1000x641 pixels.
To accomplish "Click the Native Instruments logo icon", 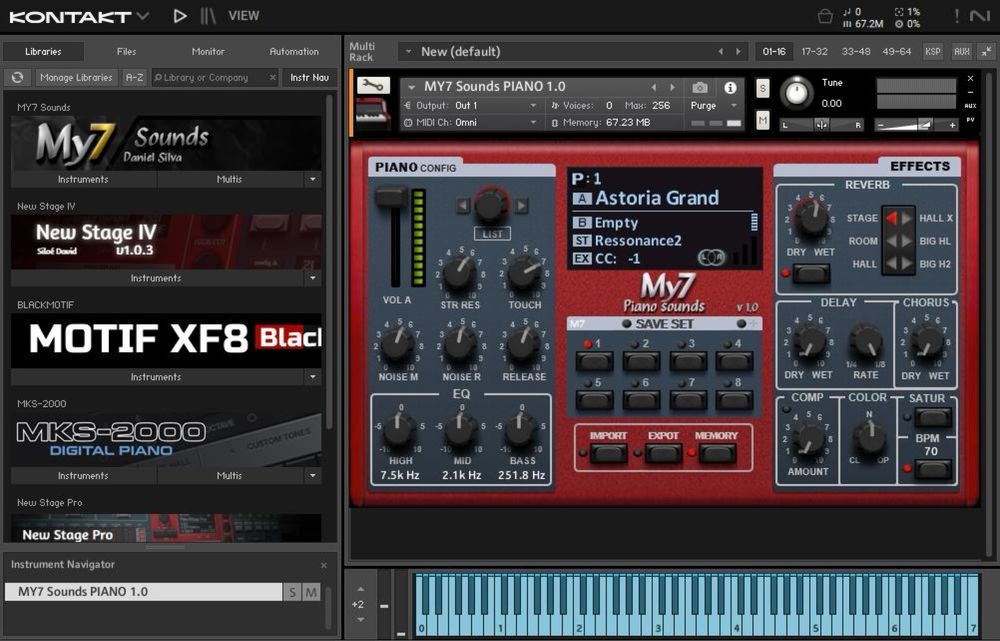I will [980, 16].
